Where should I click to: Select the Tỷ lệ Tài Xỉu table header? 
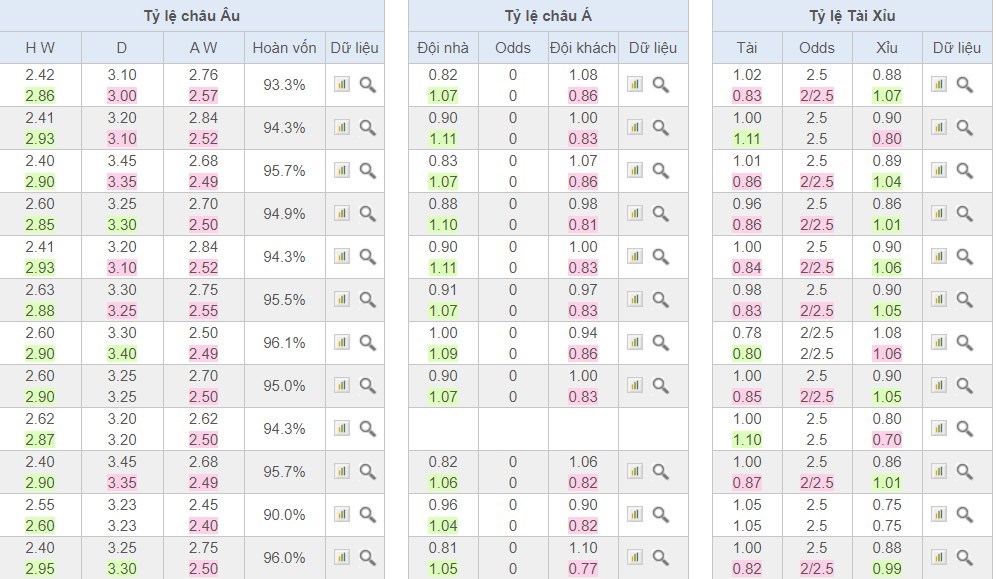click(853, 16)
